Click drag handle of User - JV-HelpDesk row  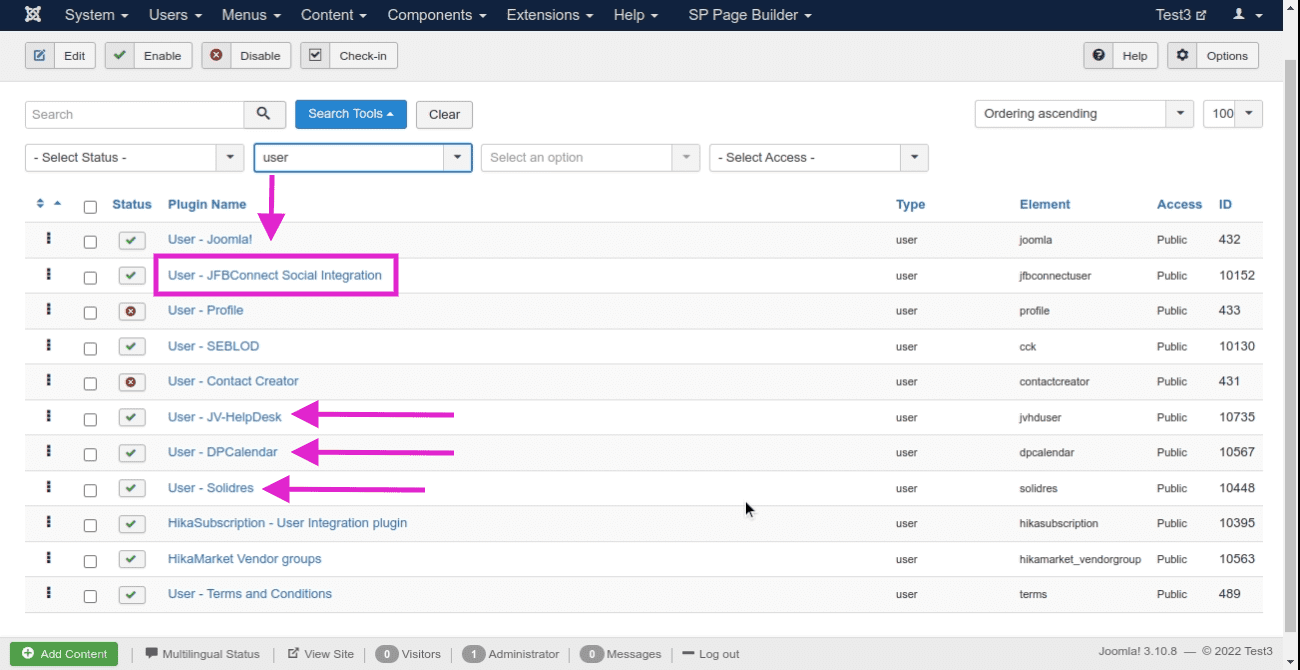point(48,416)
